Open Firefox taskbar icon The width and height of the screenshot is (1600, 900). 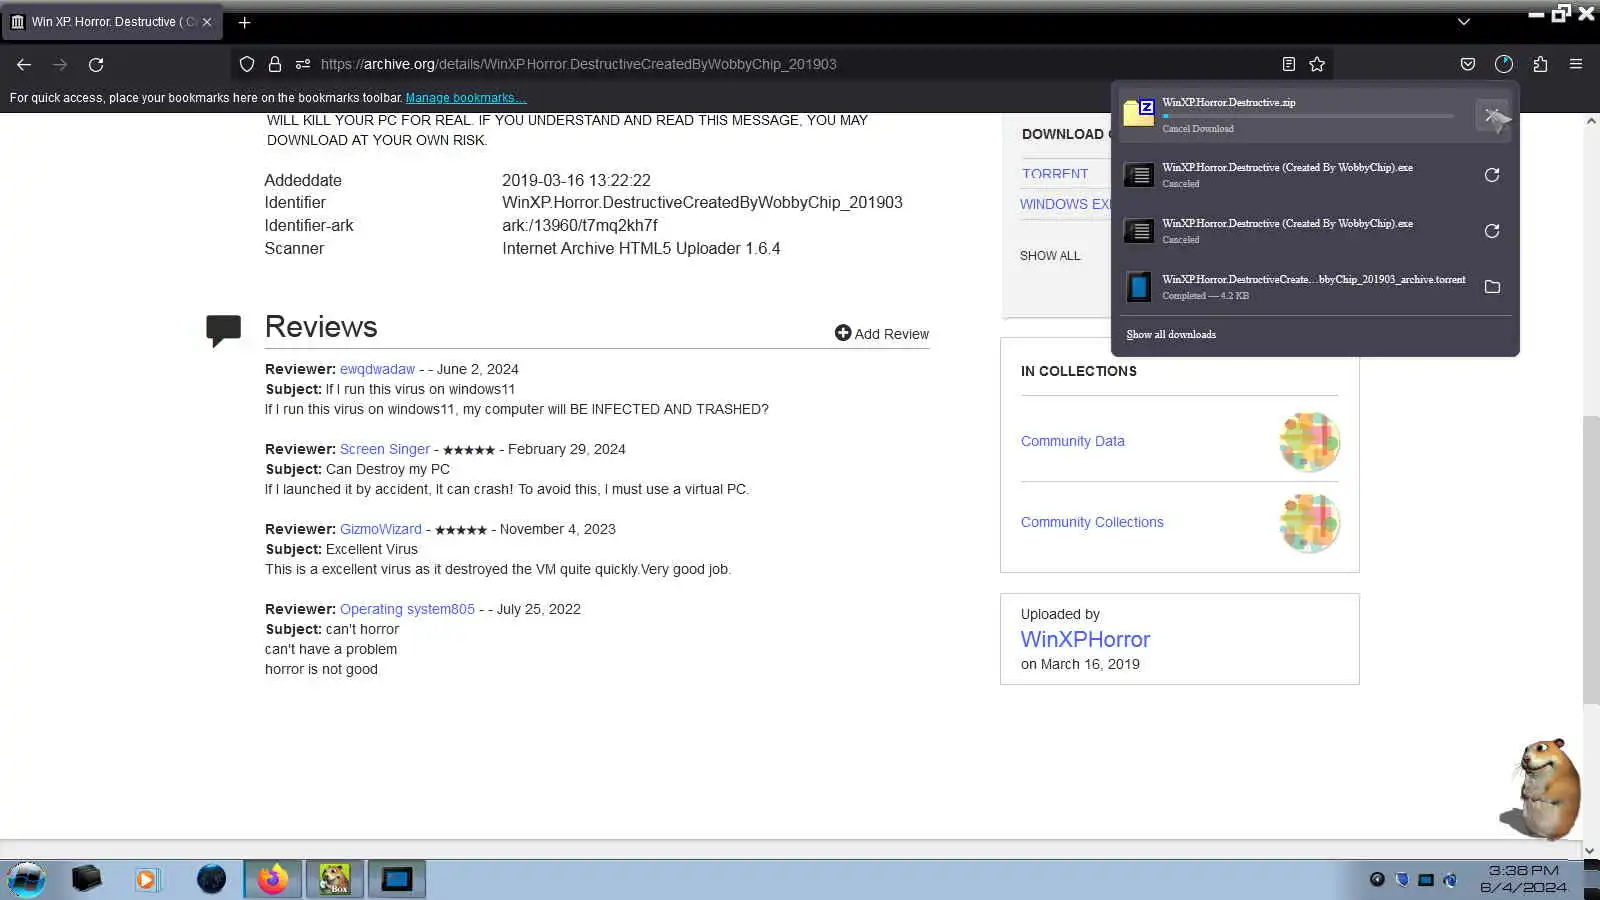[x=273, y=880]
